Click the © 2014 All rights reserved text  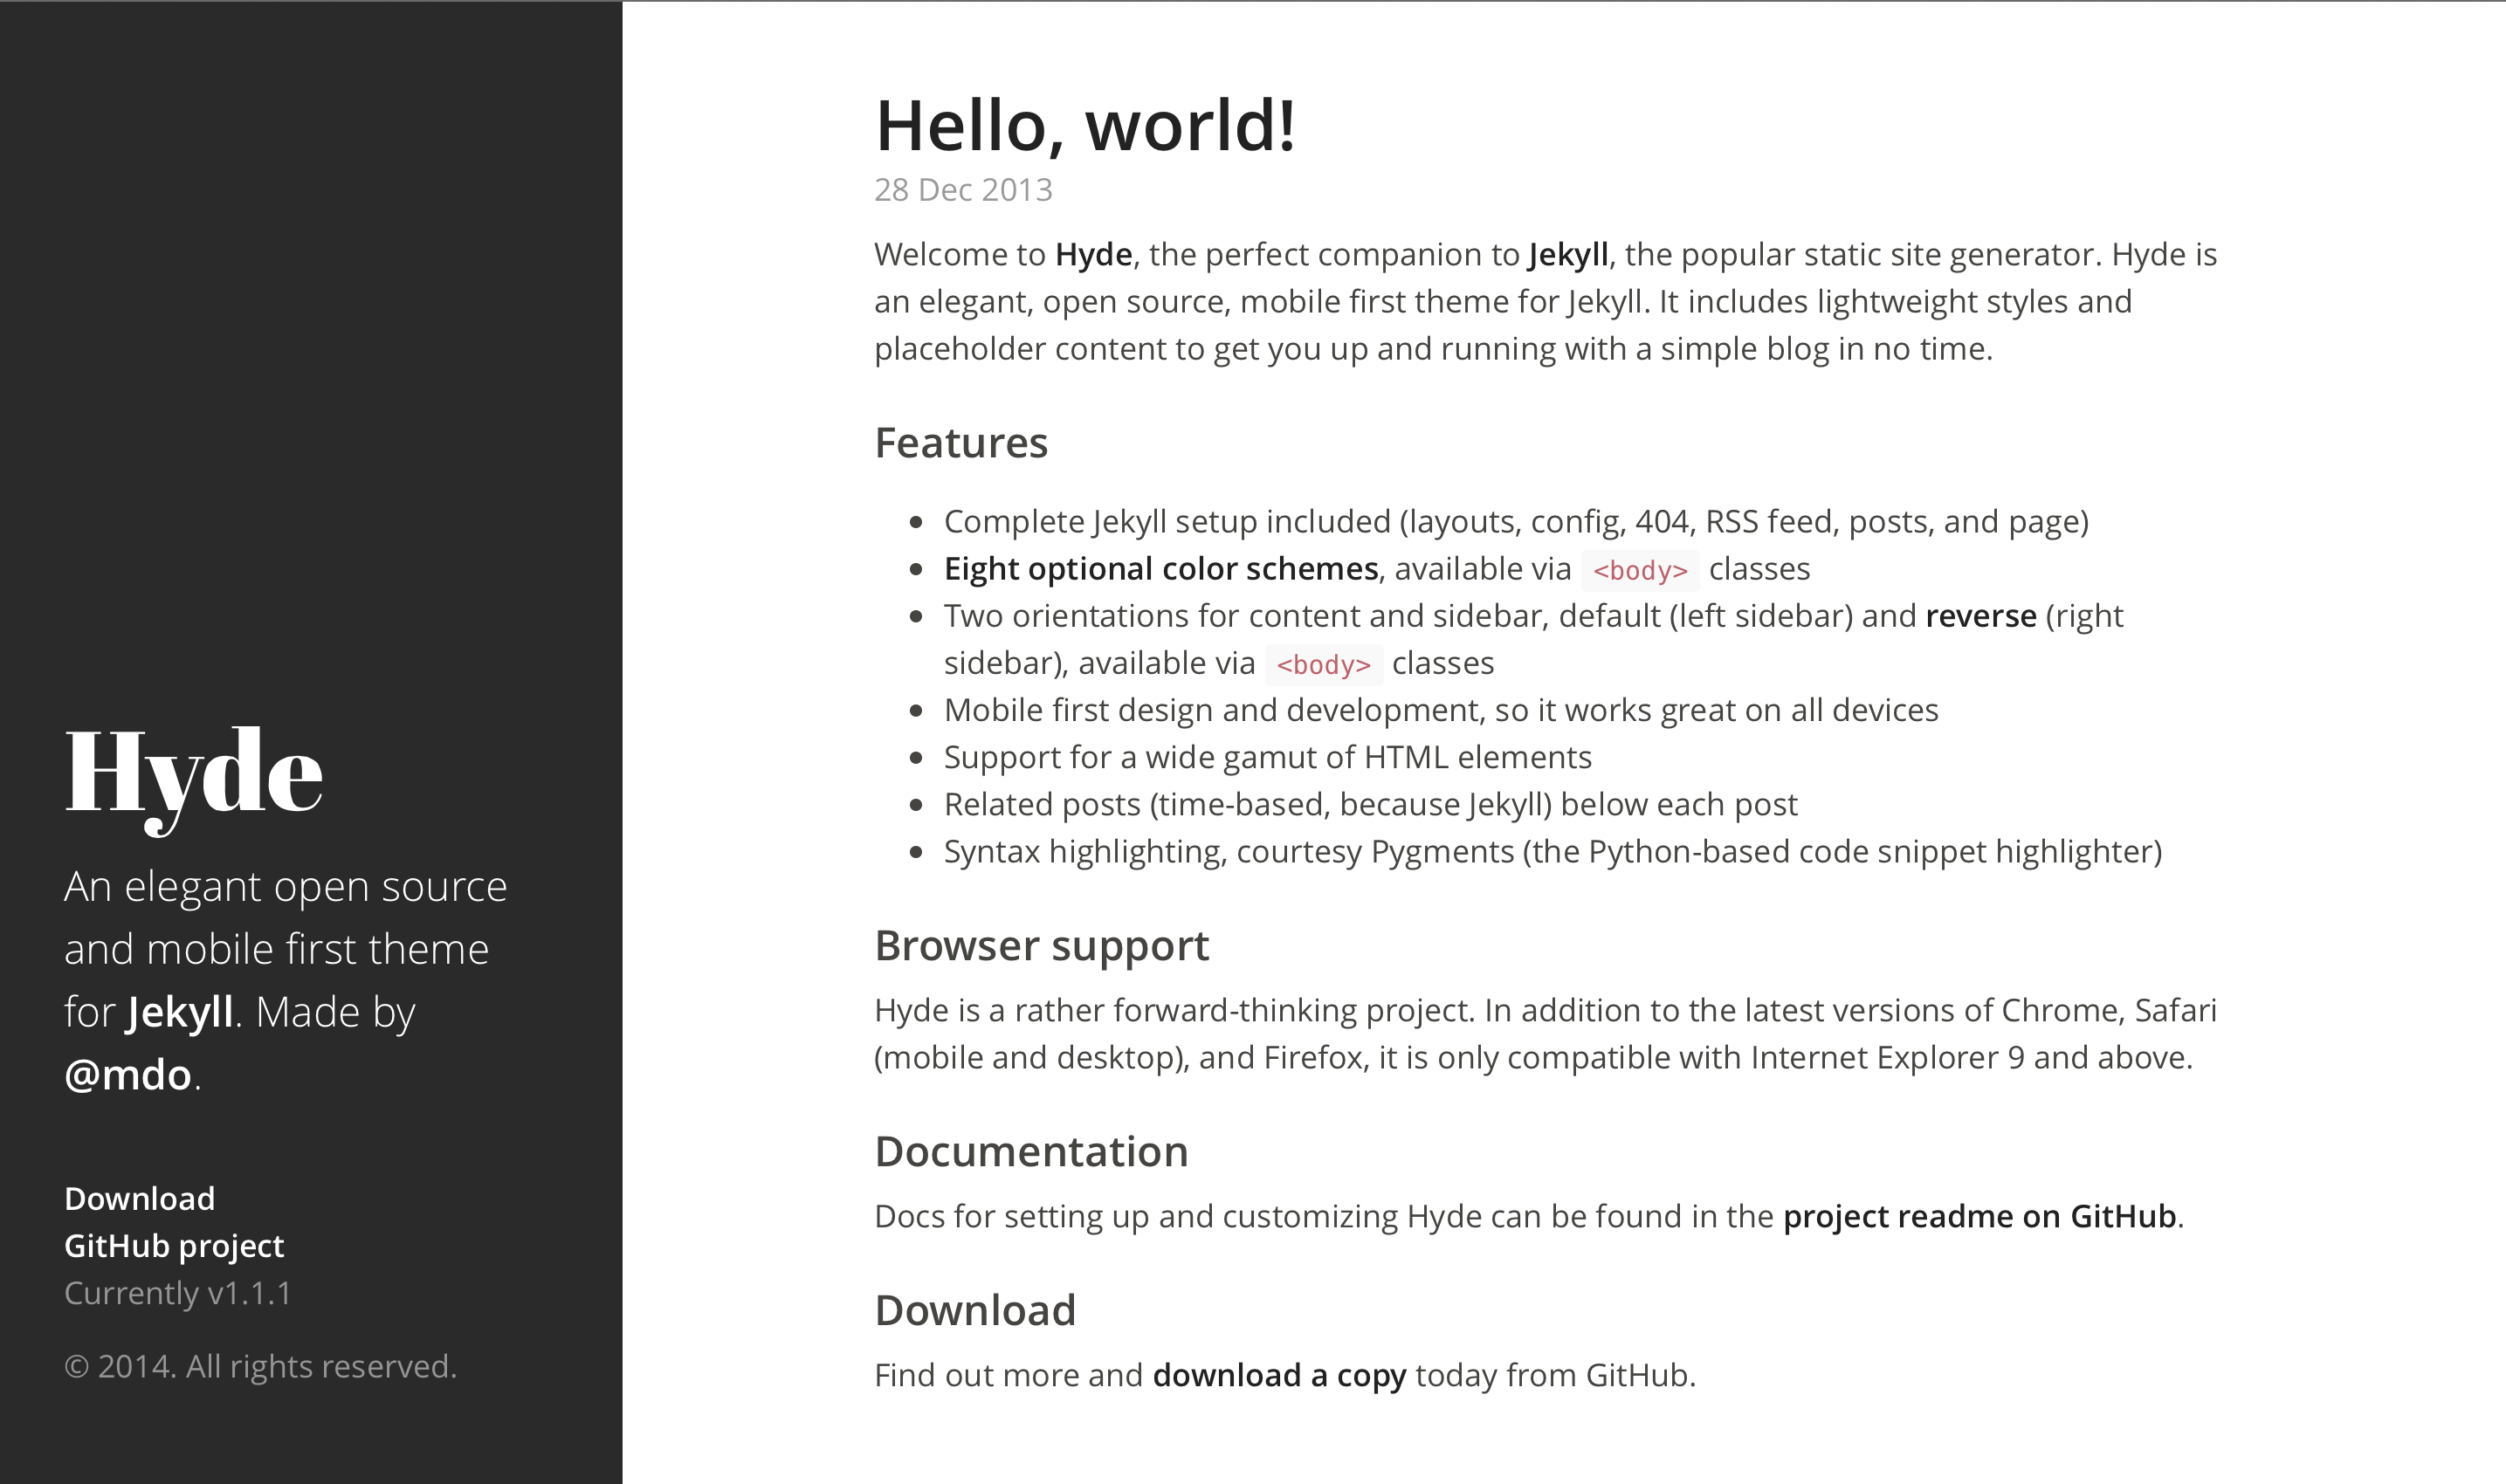pyautogui.click(x=260, y=1366)
